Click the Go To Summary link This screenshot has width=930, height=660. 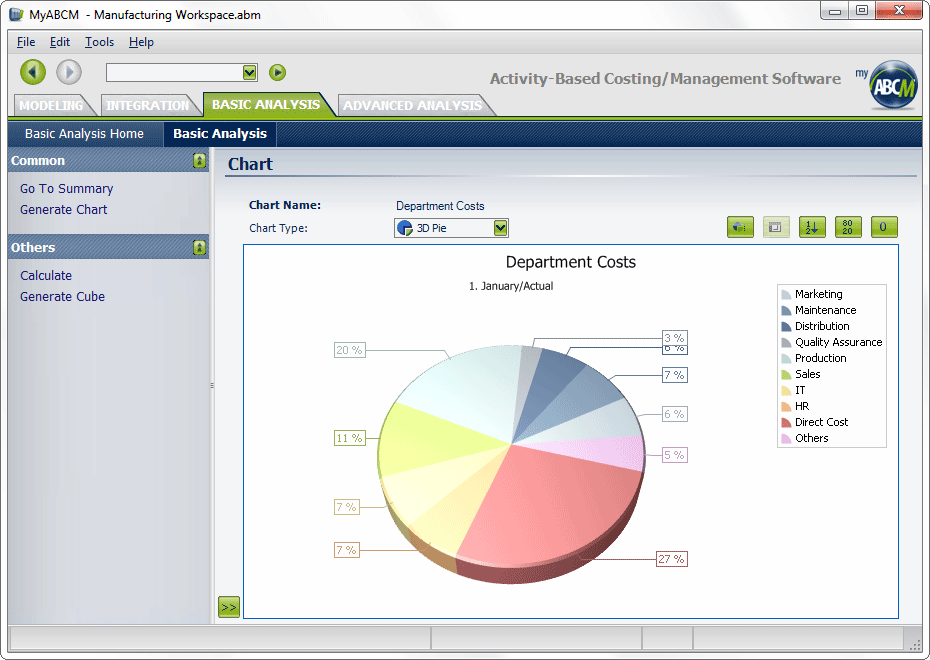click(66, 189)
